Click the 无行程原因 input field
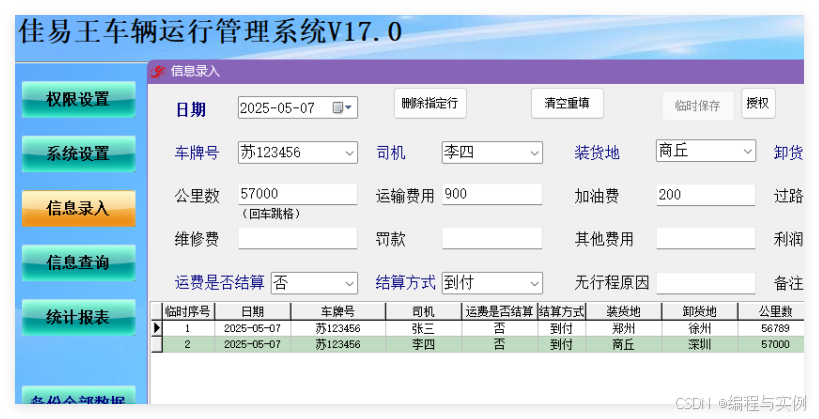 [x=706, y=283]
